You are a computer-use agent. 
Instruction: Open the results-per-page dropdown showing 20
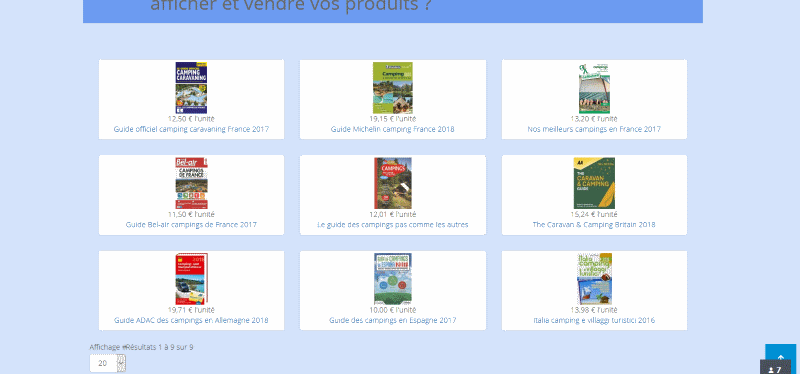tap(108, 363)
